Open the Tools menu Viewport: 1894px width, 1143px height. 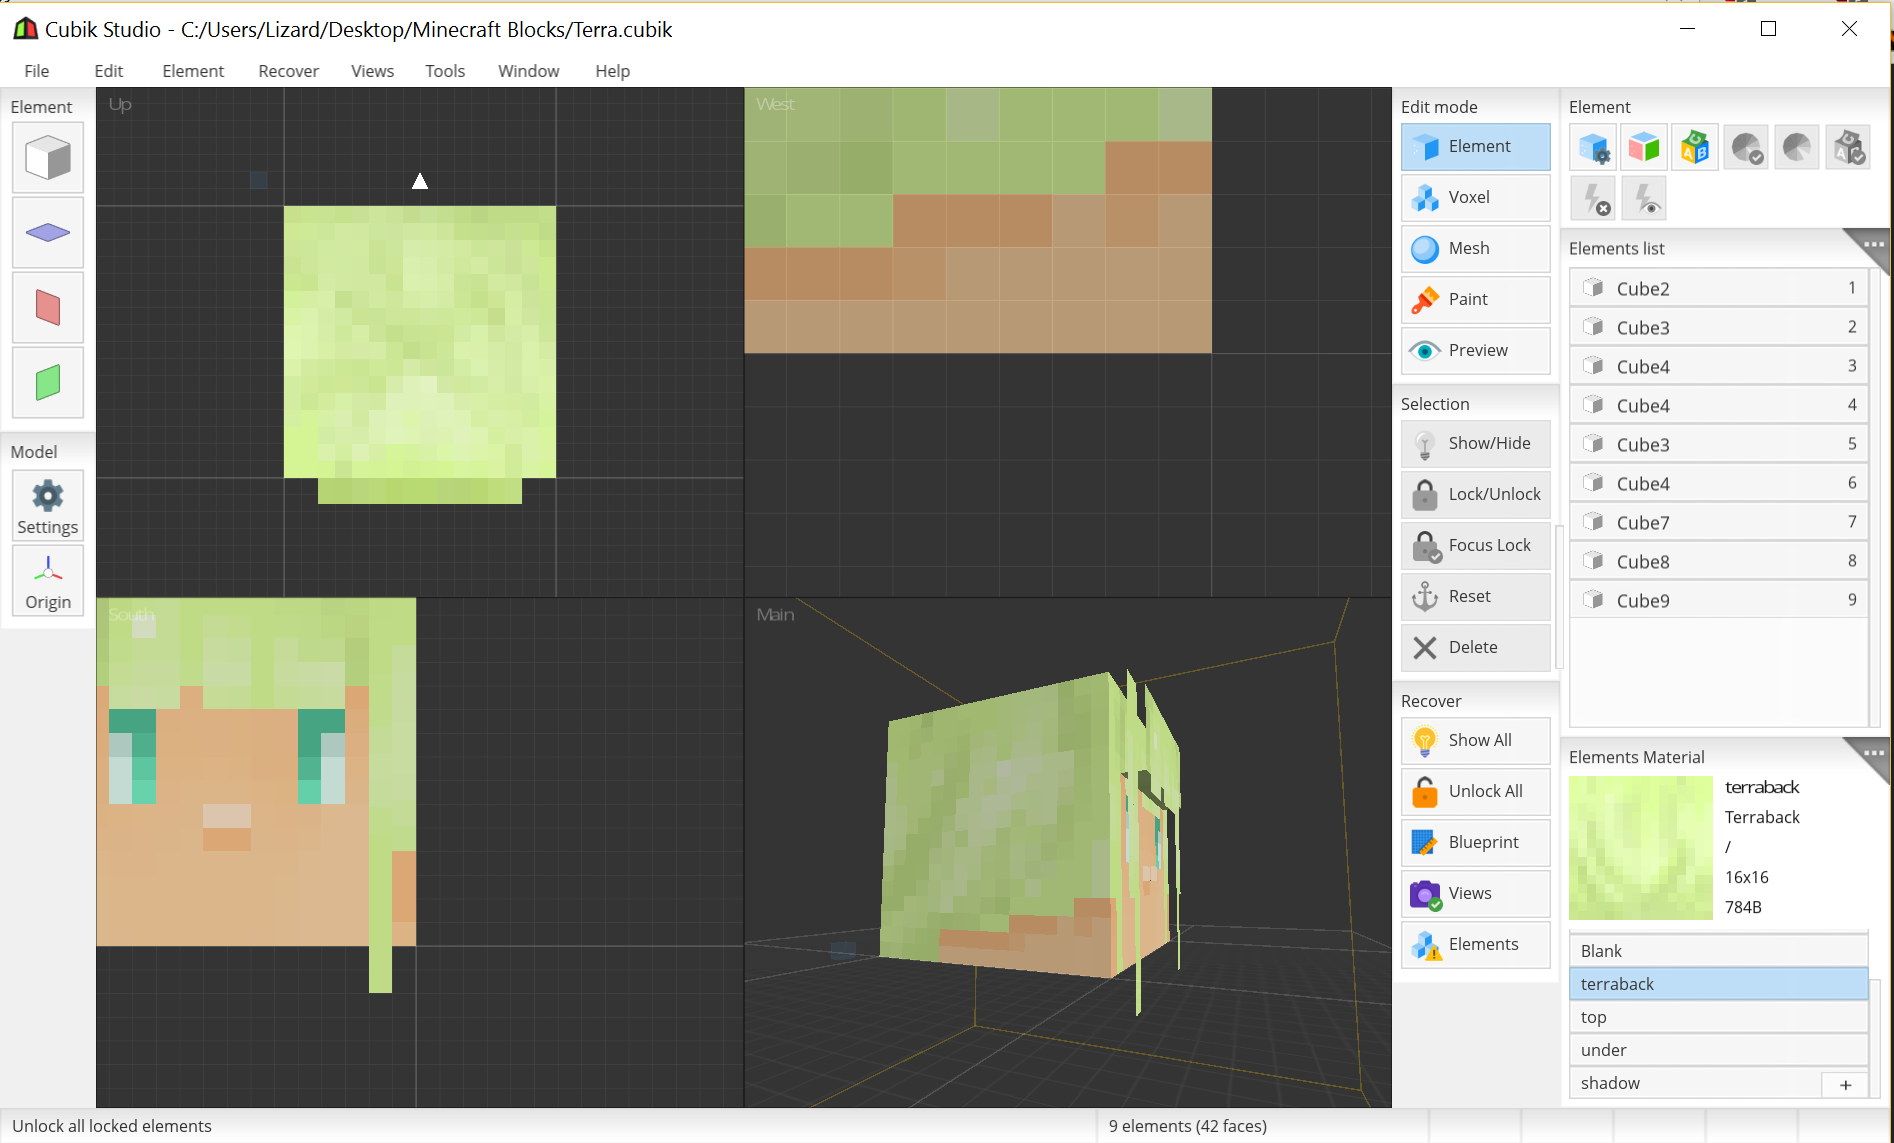click(x=445, y=71)
